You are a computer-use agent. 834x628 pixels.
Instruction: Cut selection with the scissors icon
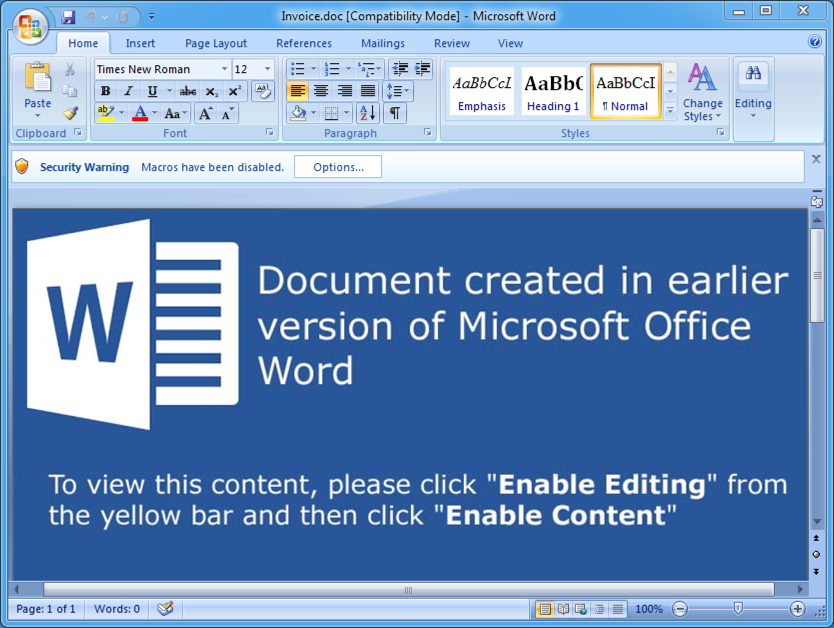70,69
